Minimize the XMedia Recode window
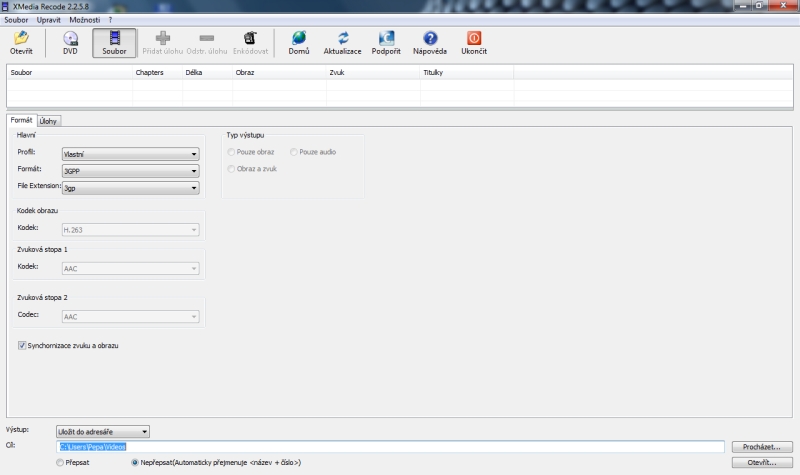The height and width of the screenshot is (475, 800). click(x=743, y=5)
